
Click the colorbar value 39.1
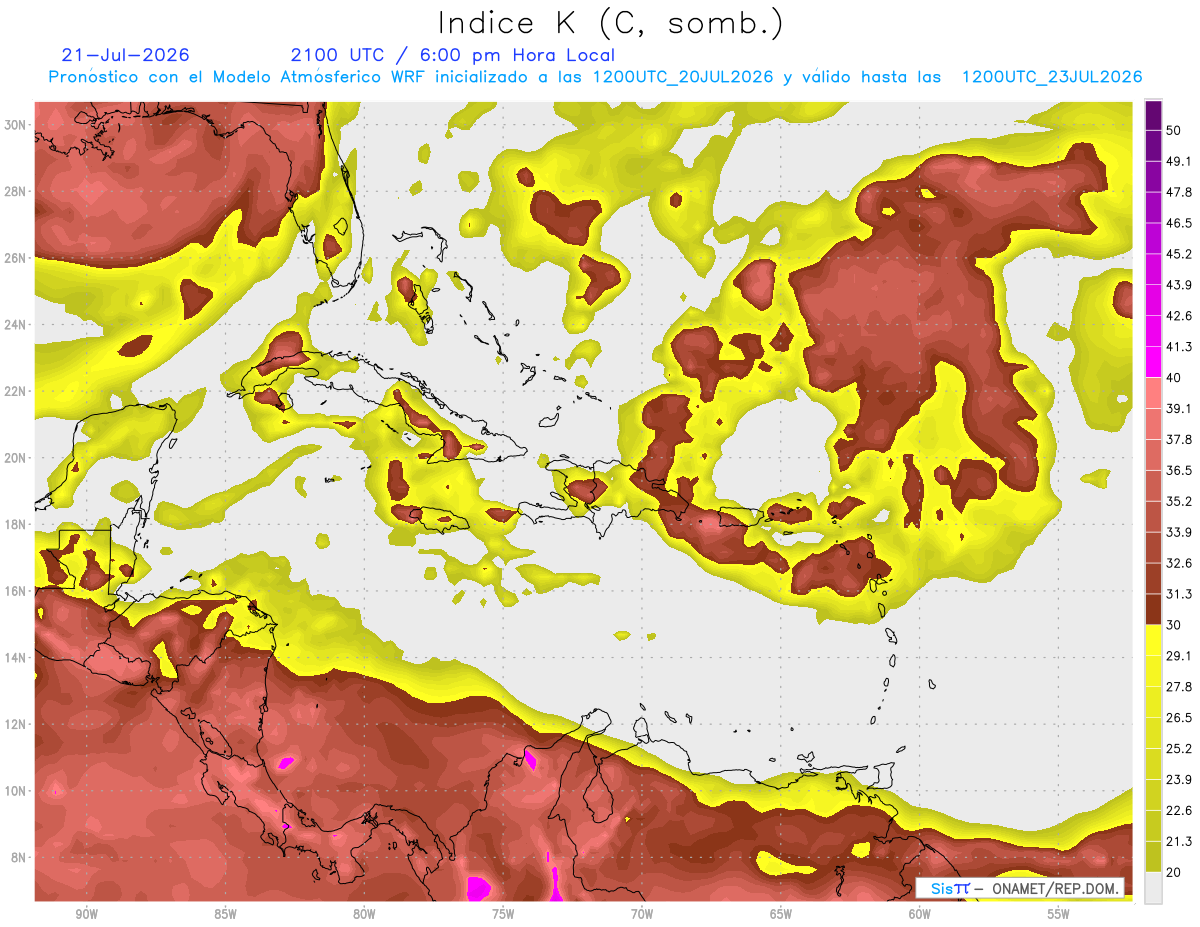point(1179,408)
